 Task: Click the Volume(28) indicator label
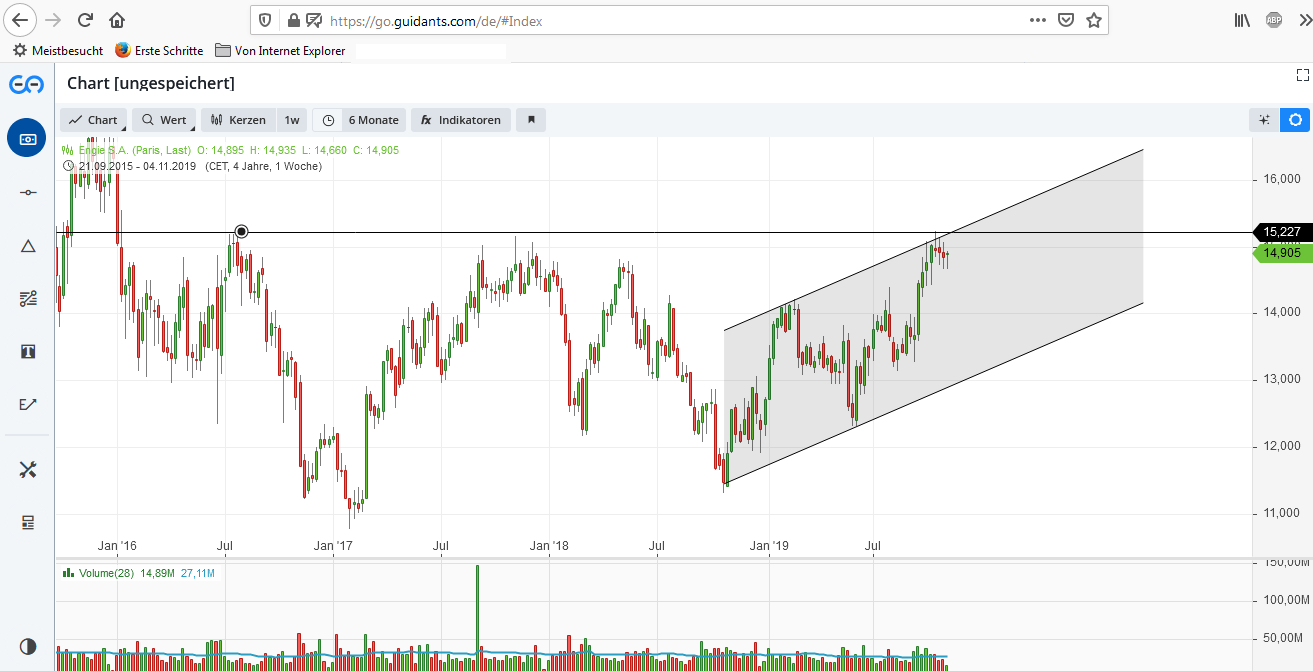(x=105, y=573)
